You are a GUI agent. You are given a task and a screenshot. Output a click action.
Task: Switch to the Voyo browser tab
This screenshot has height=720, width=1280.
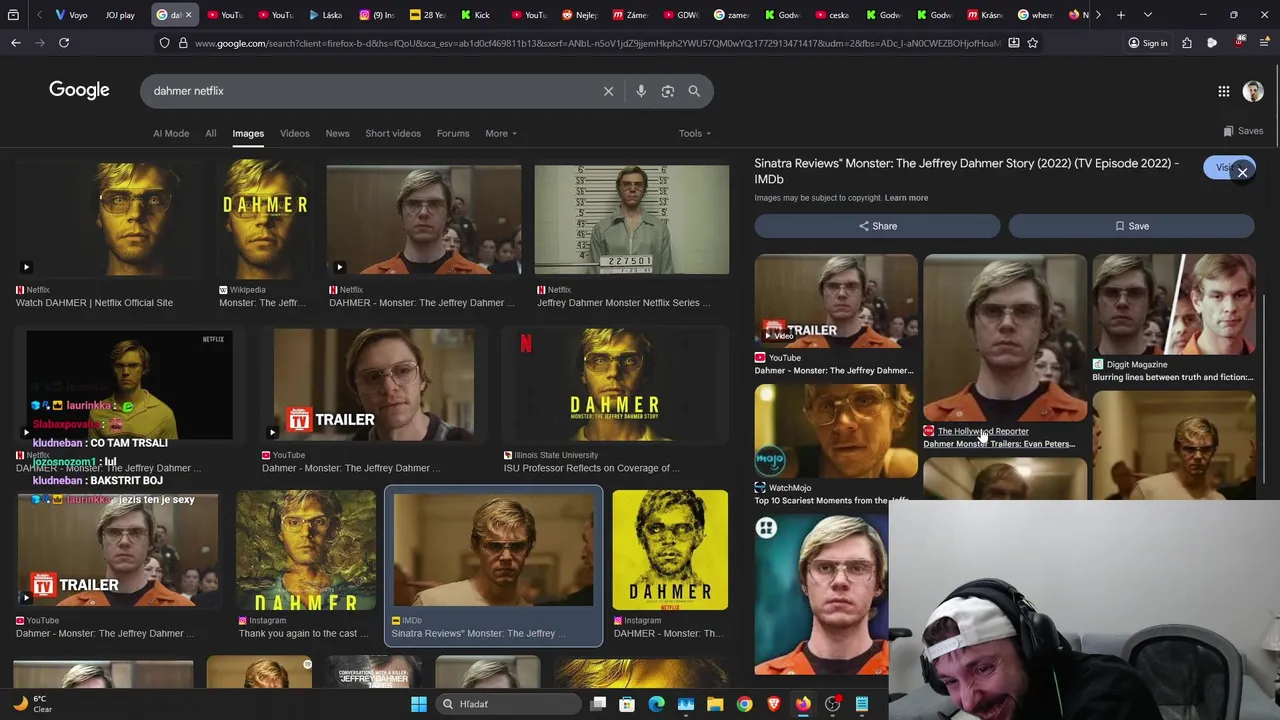[x=71, y=15]
